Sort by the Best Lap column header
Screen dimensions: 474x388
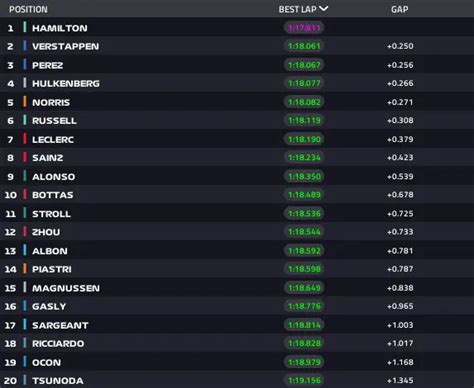(297, 9)
